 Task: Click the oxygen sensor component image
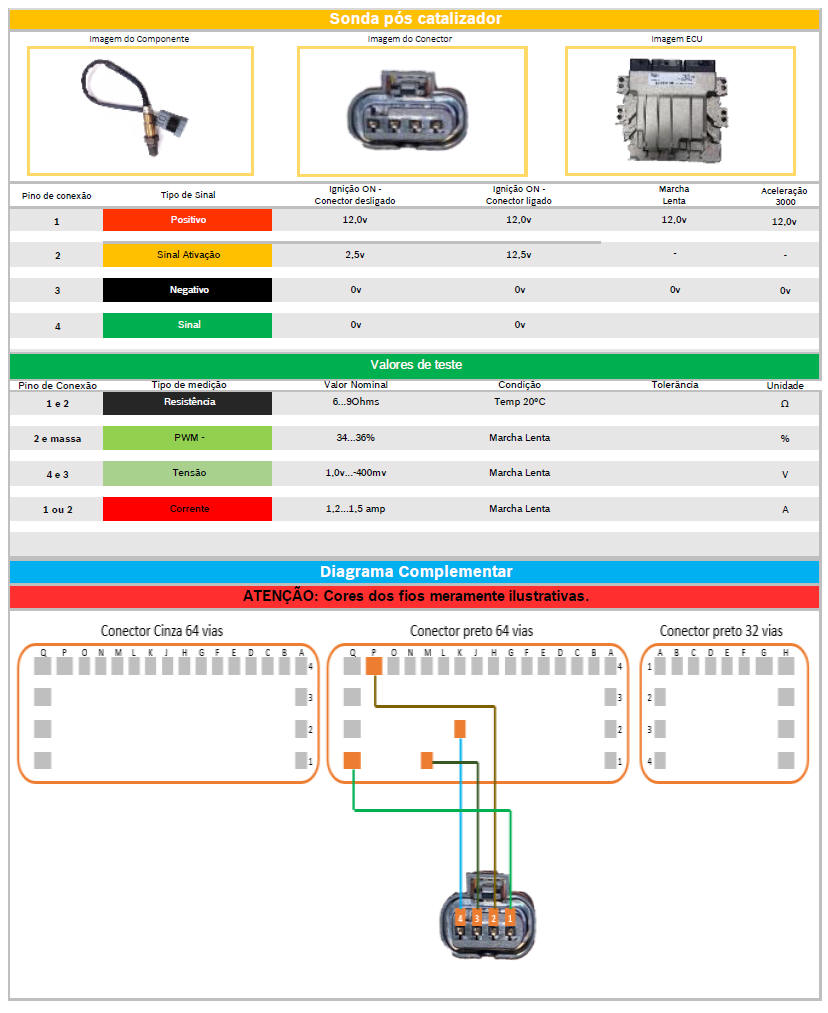click(x=140, y=109)
